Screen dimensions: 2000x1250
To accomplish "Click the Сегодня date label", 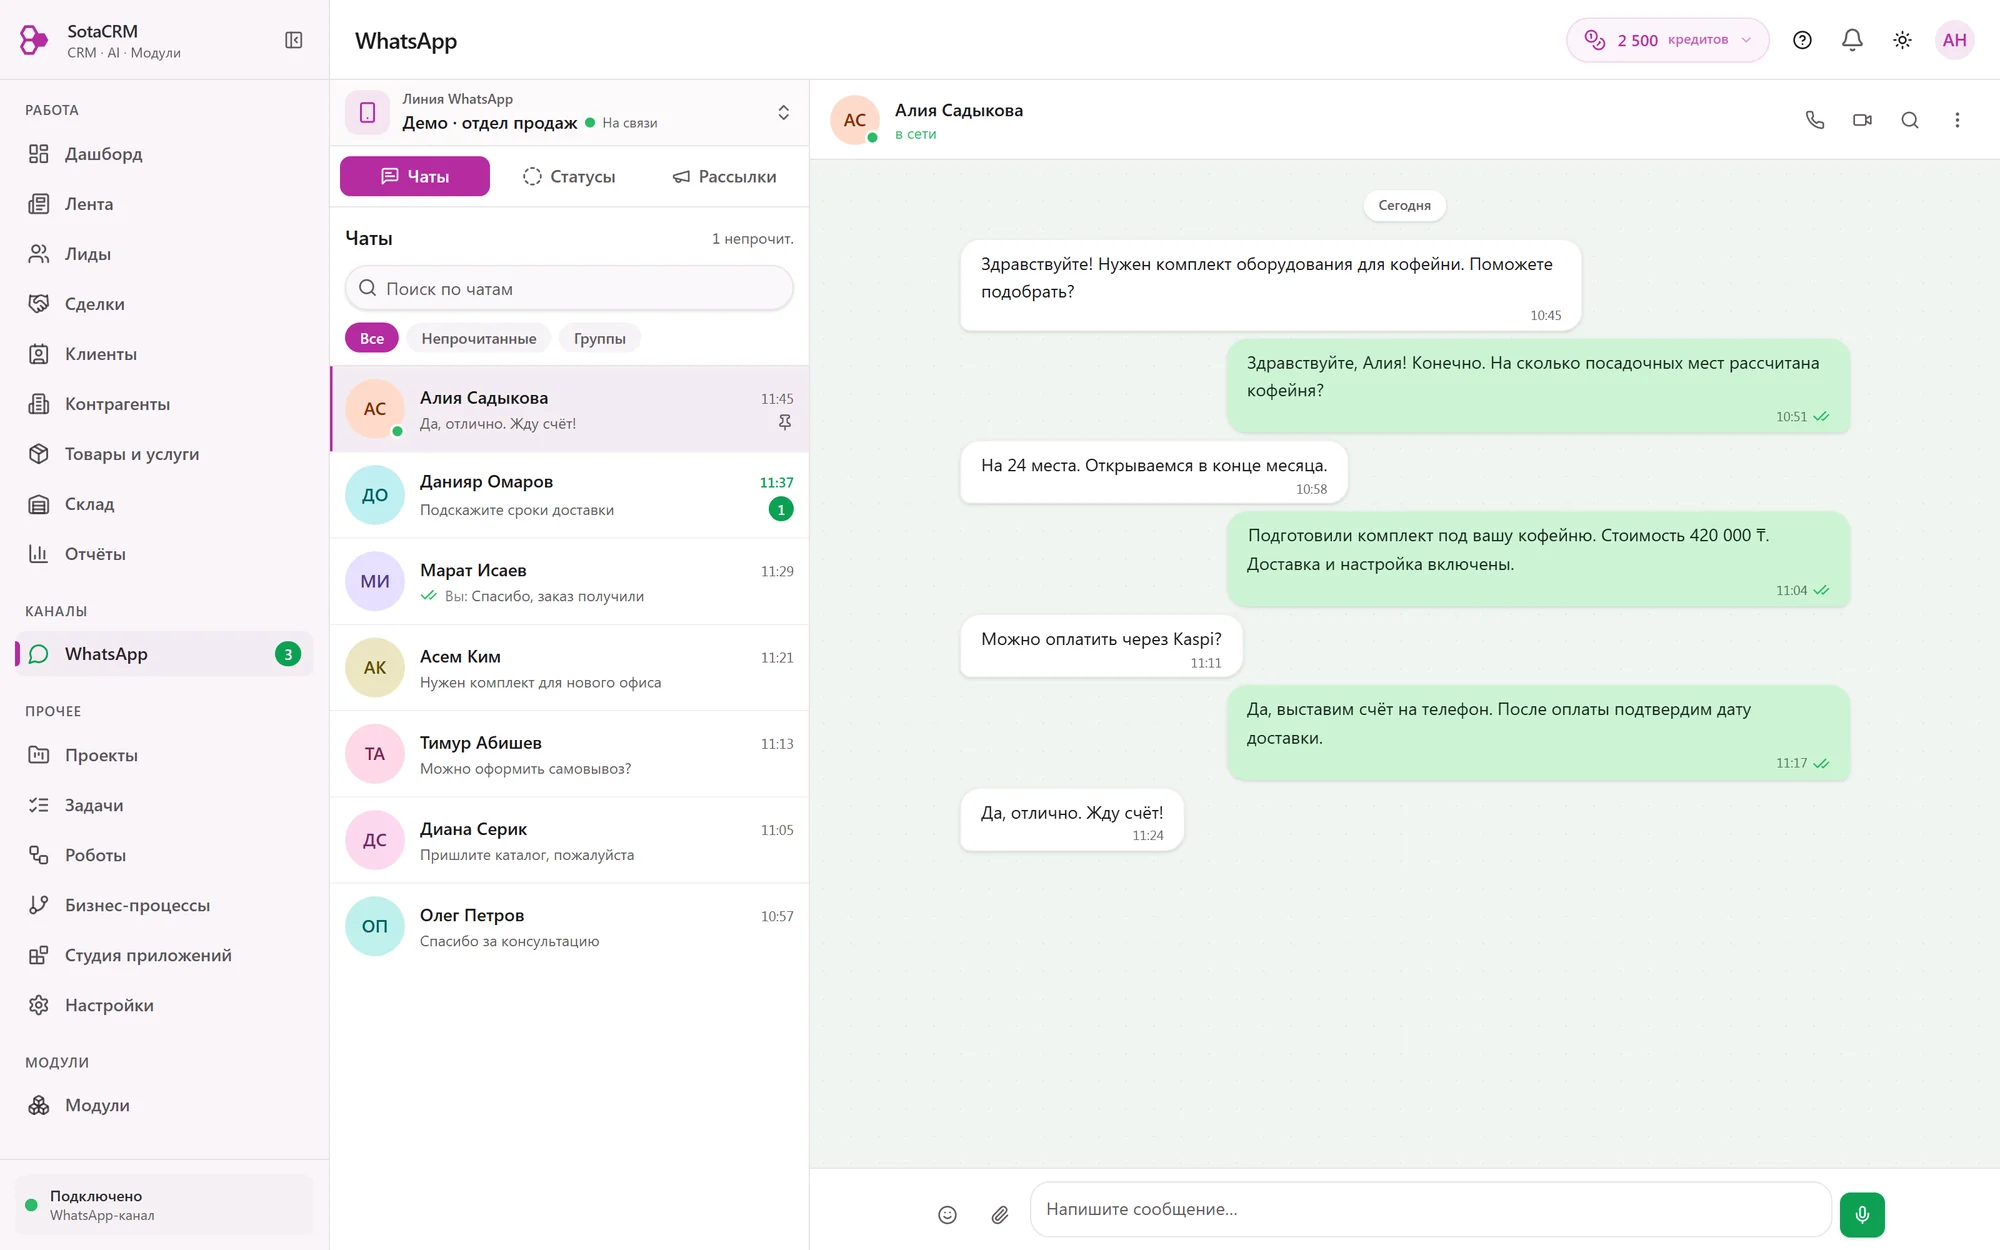I will tap(1404, 205).
